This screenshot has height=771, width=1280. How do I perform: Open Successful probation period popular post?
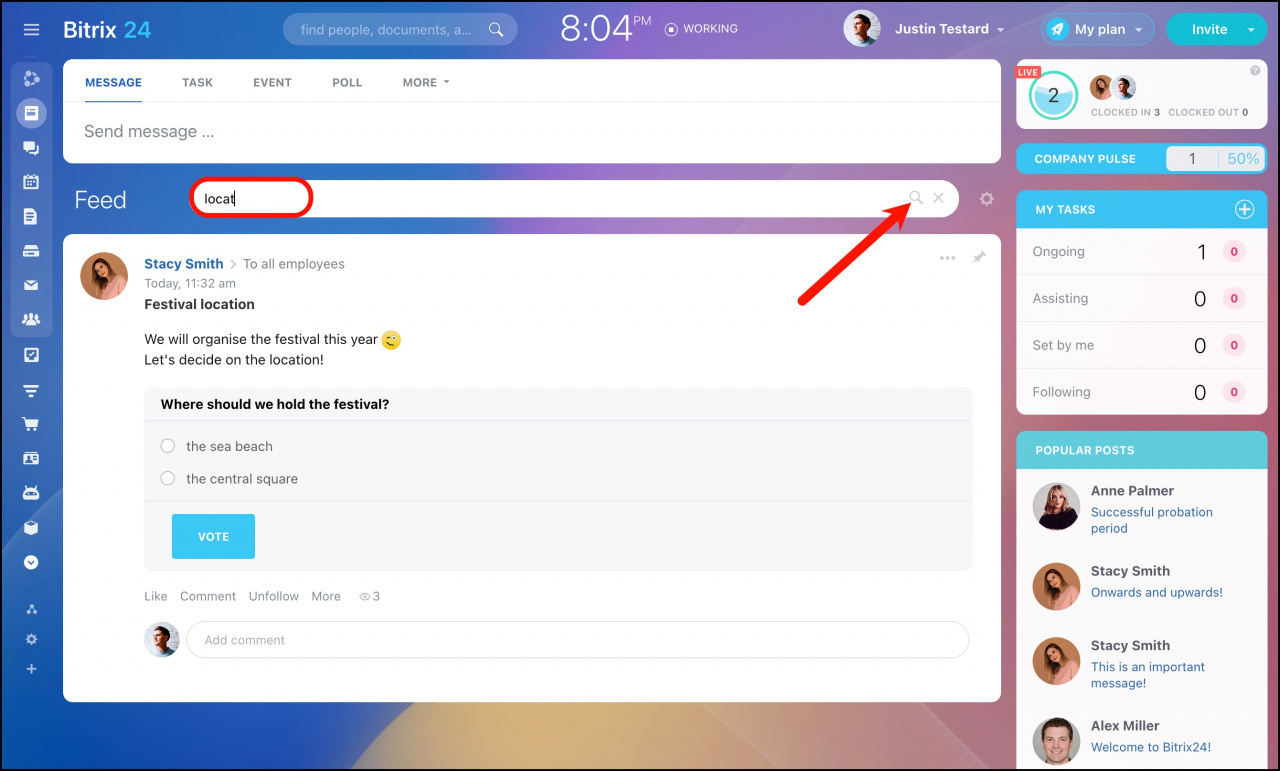click(x=1152, y=520)
